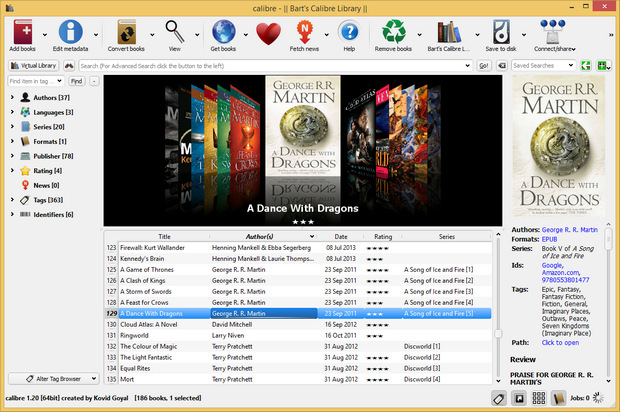Collapse all tags with minus button
Screen dimensions: 620x412
(94, 81)
